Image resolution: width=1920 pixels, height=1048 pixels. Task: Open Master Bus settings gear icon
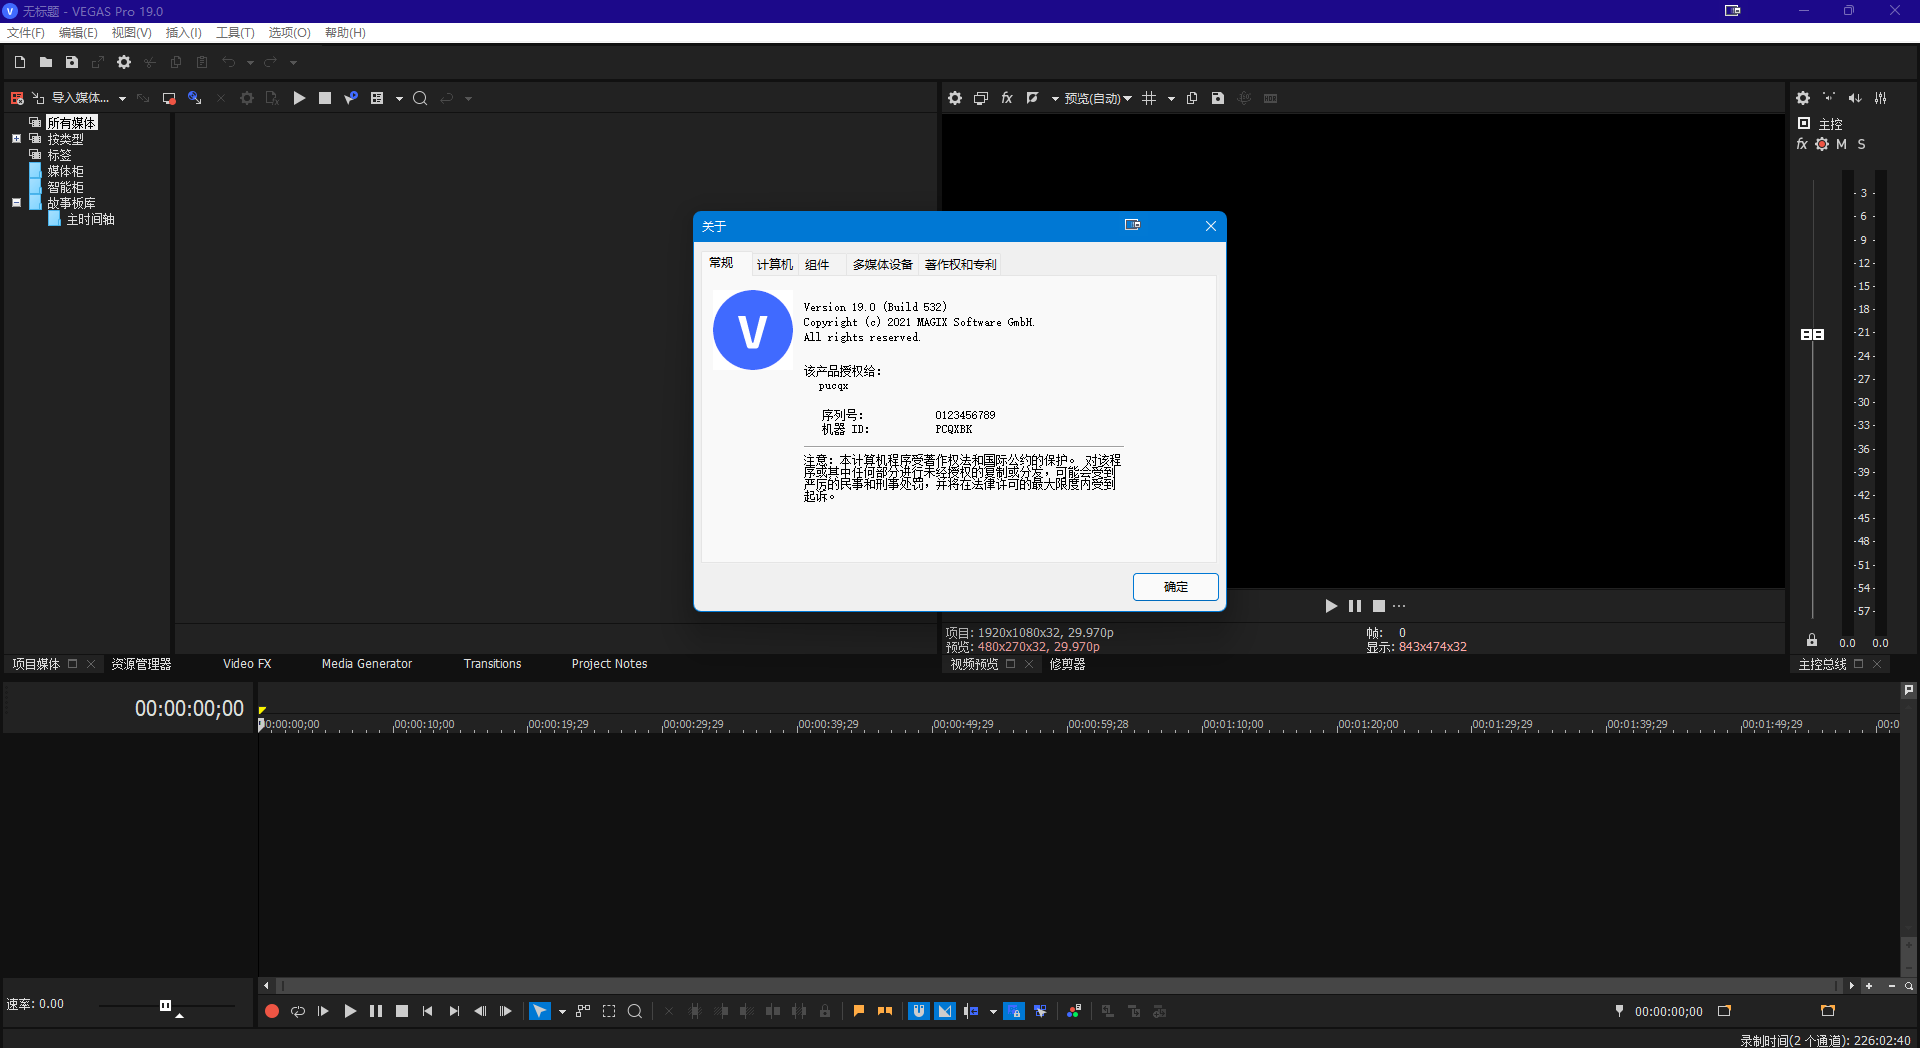[x=1803, y=98]
